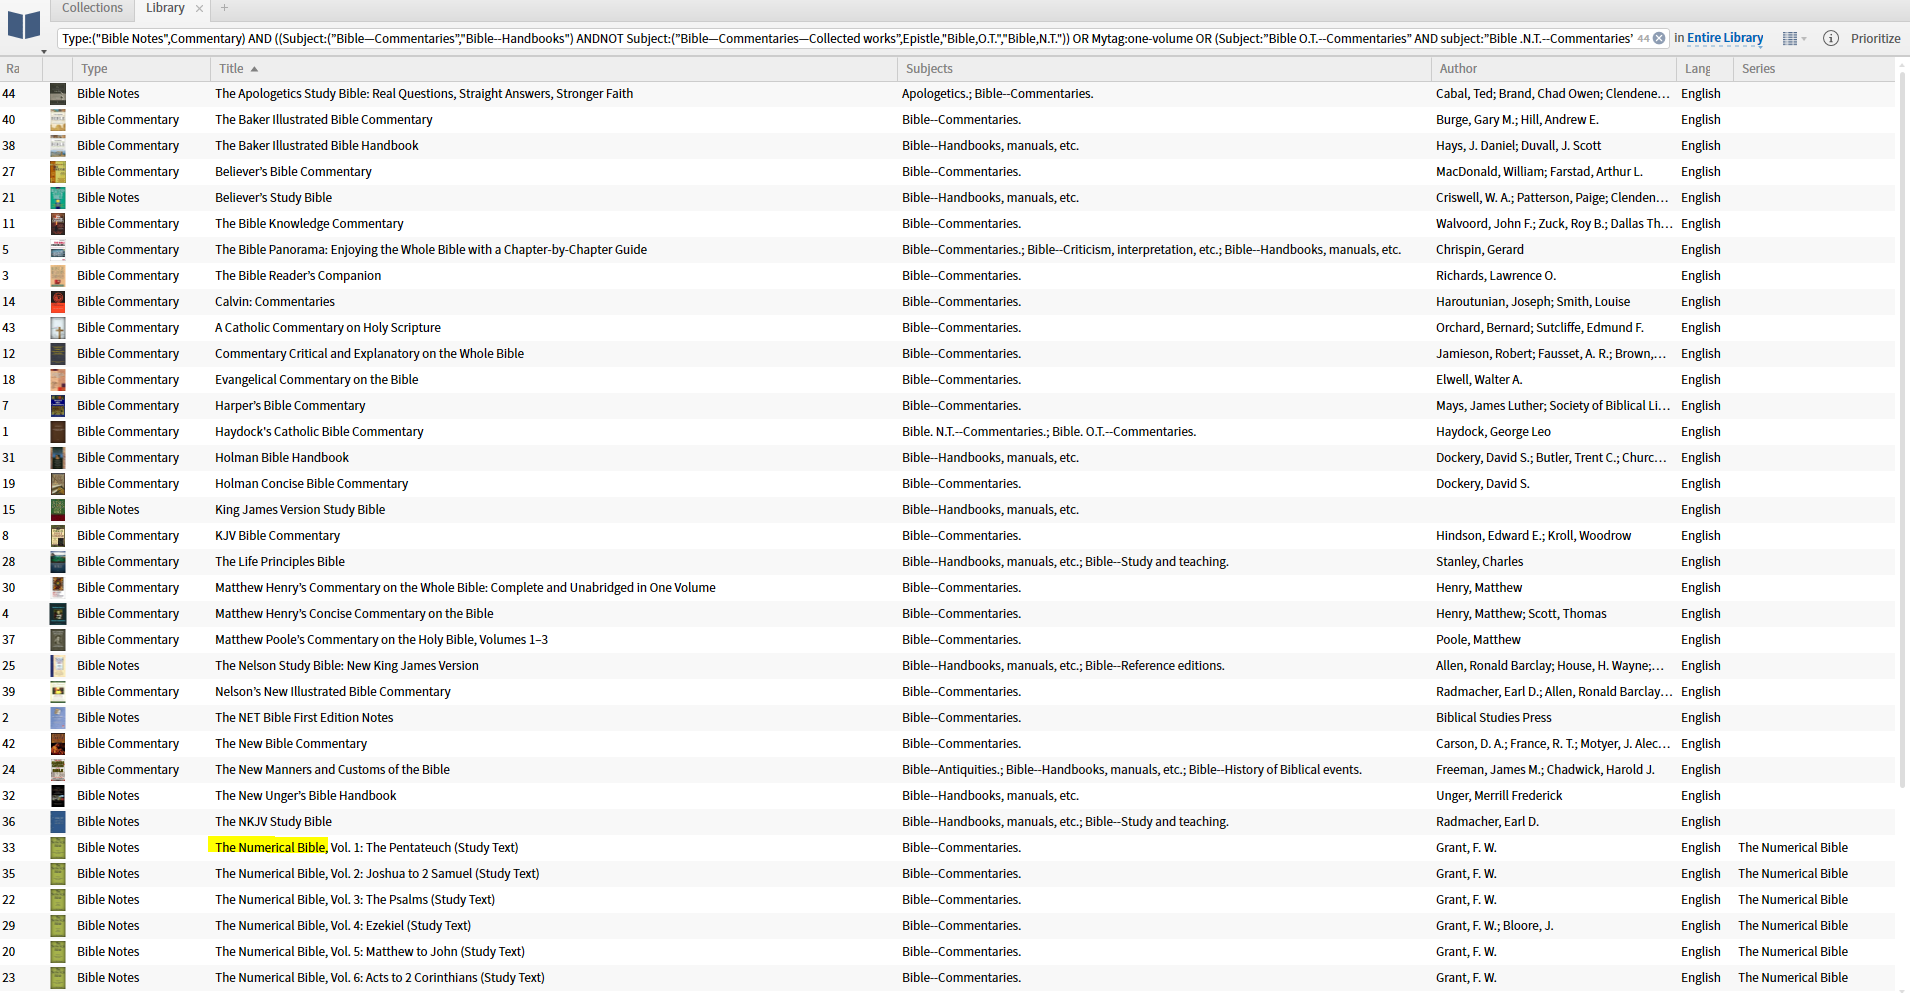Click cover thumbnail of Harper's Bible Commentary
The width and height of the screenshot is (1910, 993).
pyautogui.click(x=58, y=406)
